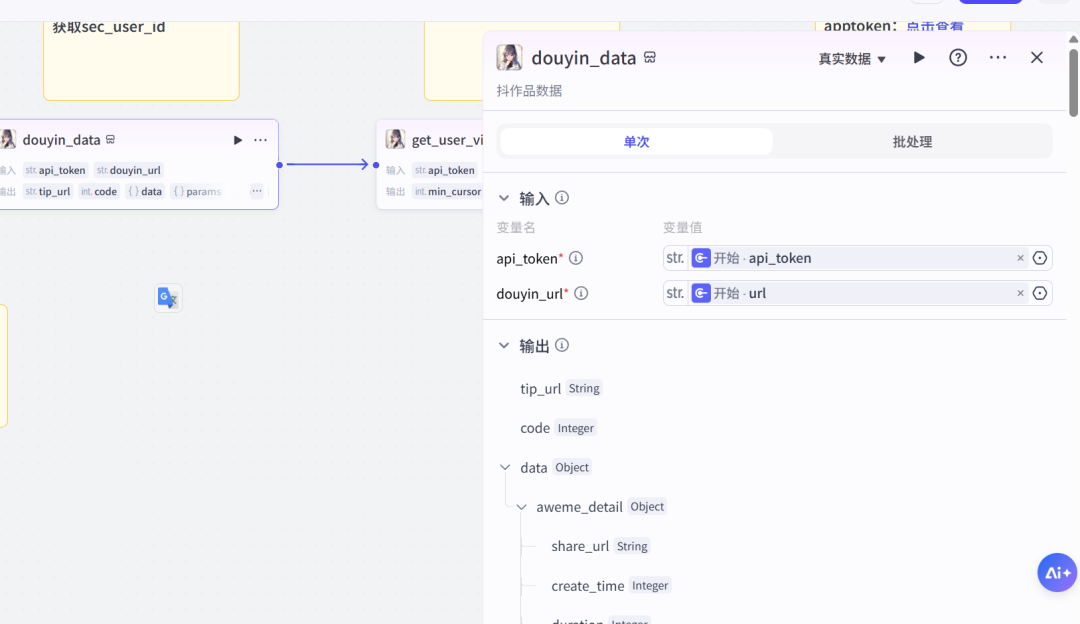Select code Integer output
1080x624 pixels.
(558, 428)
